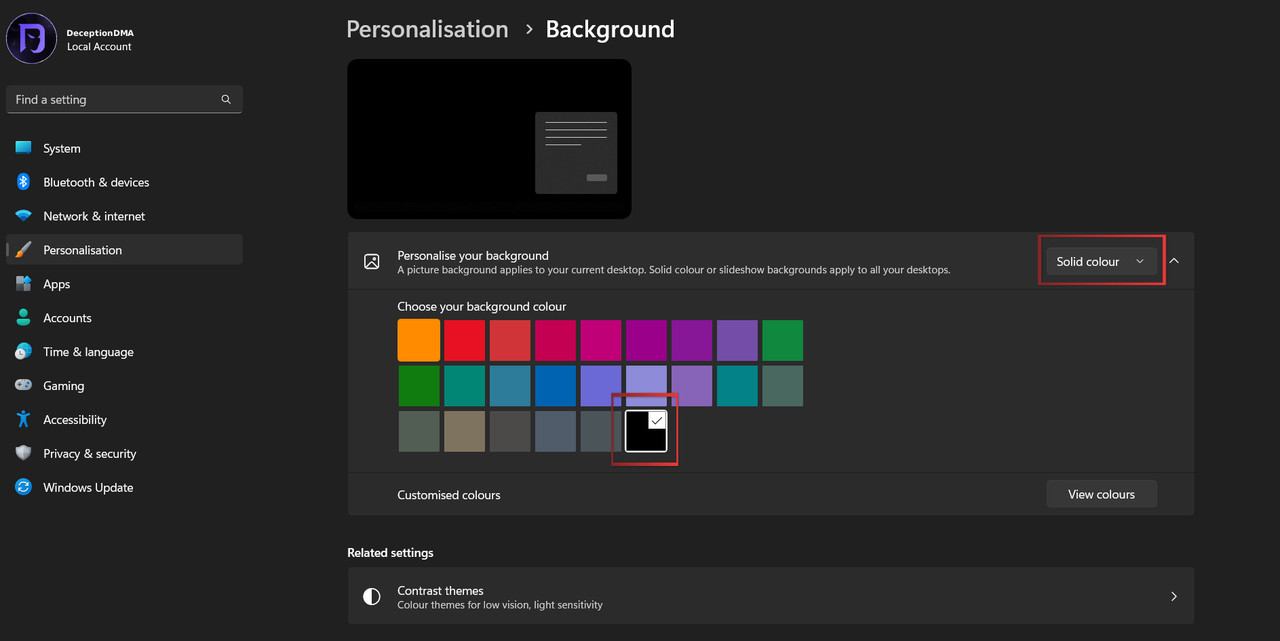Select the orange background colour swatch
The width and height of the screenshot is (1280, 641).
pos(418,340)
